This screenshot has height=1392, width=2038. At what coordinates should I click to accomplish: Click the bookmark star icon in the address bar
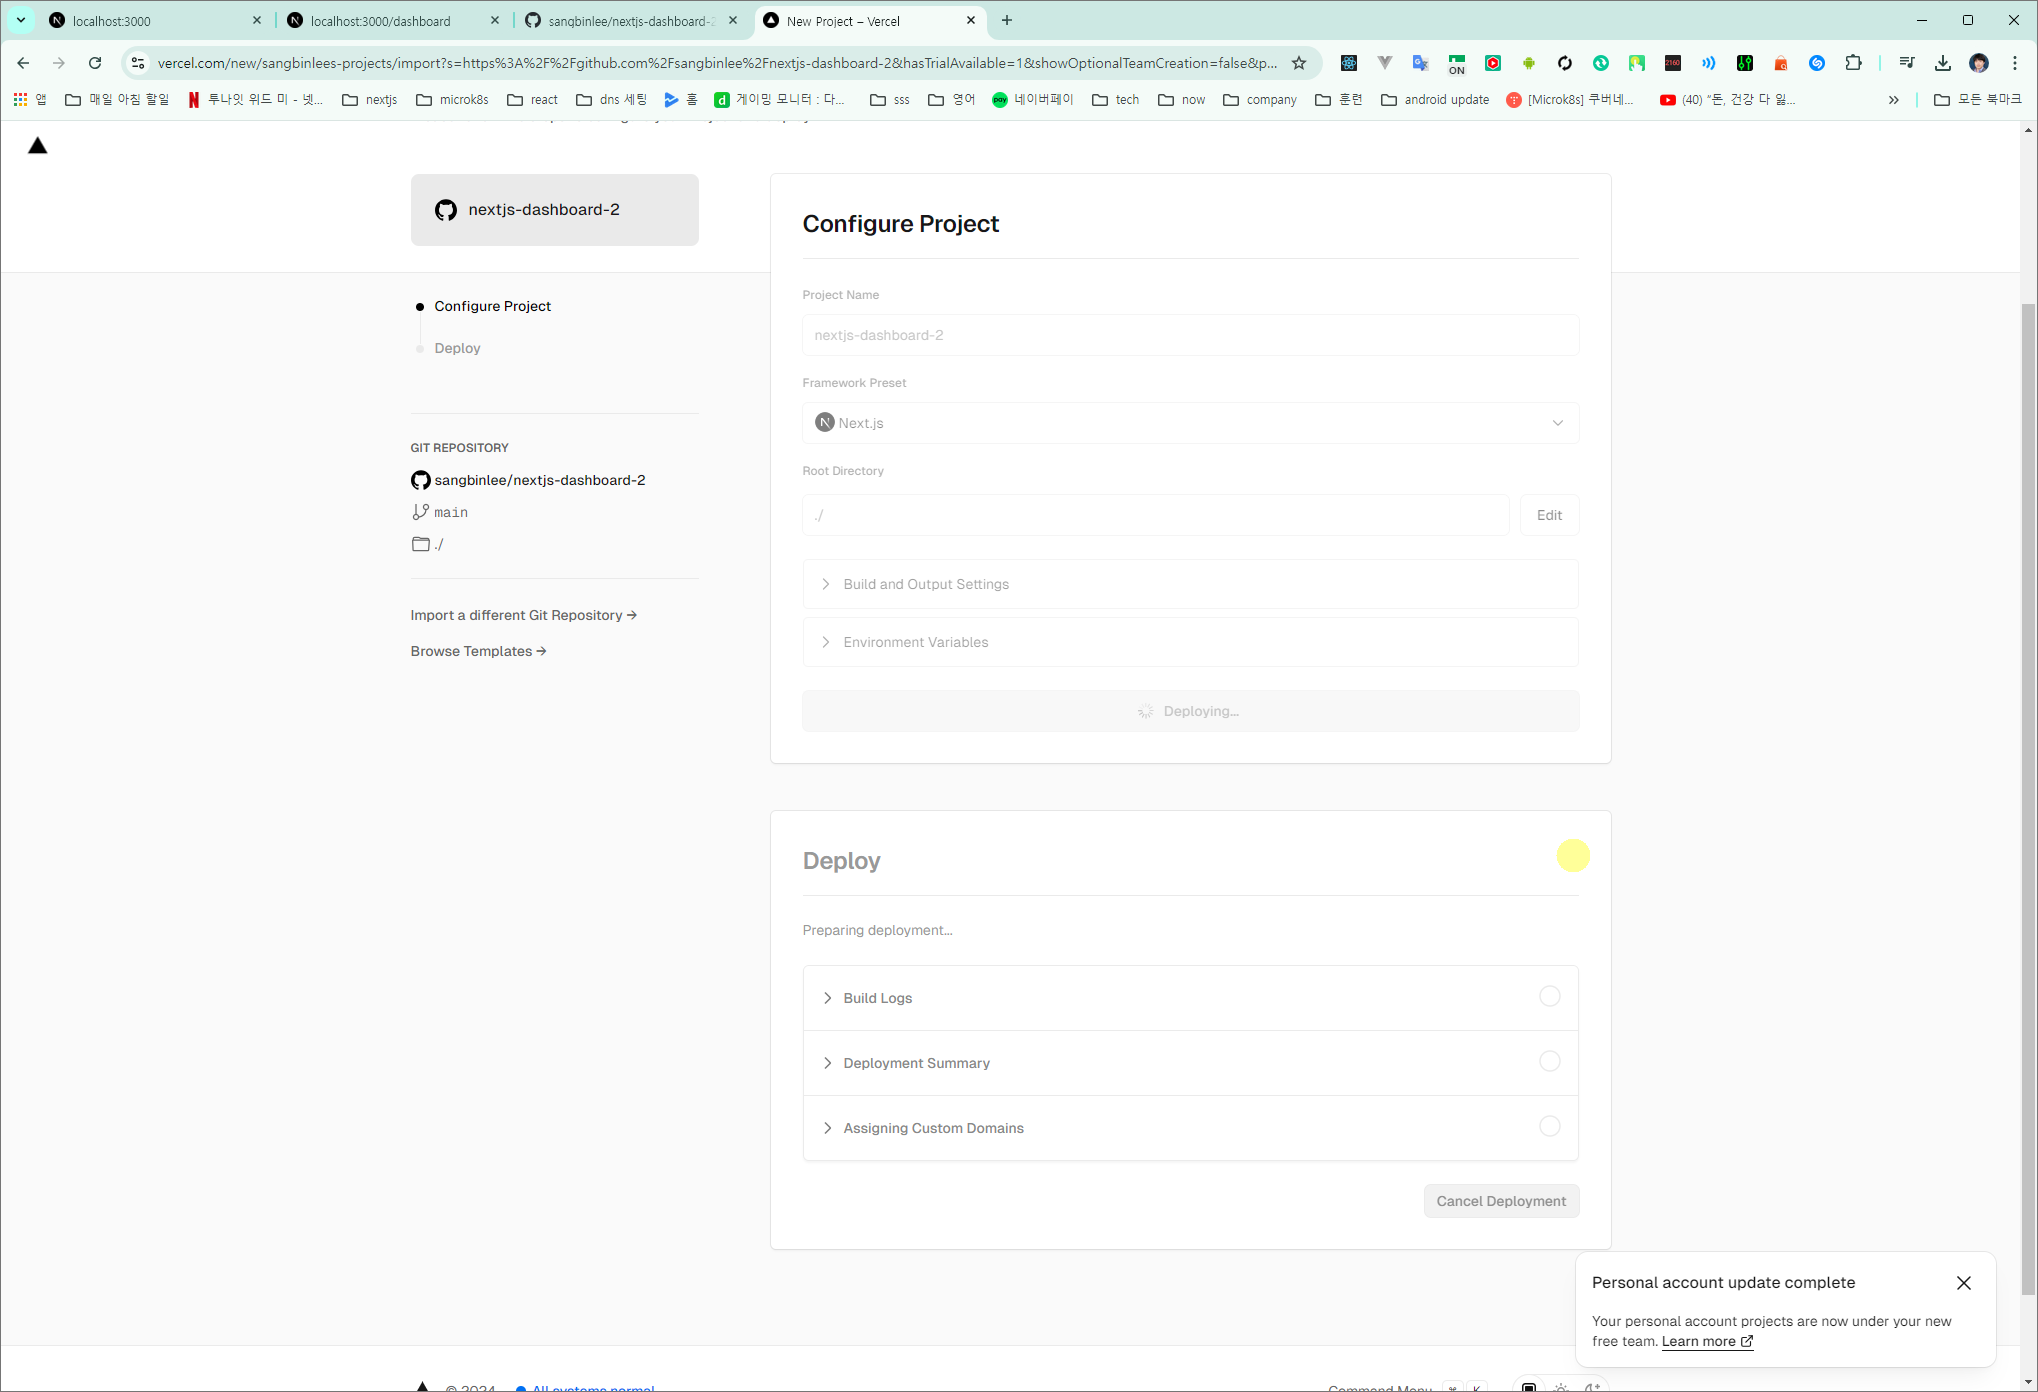(1299, 63)
